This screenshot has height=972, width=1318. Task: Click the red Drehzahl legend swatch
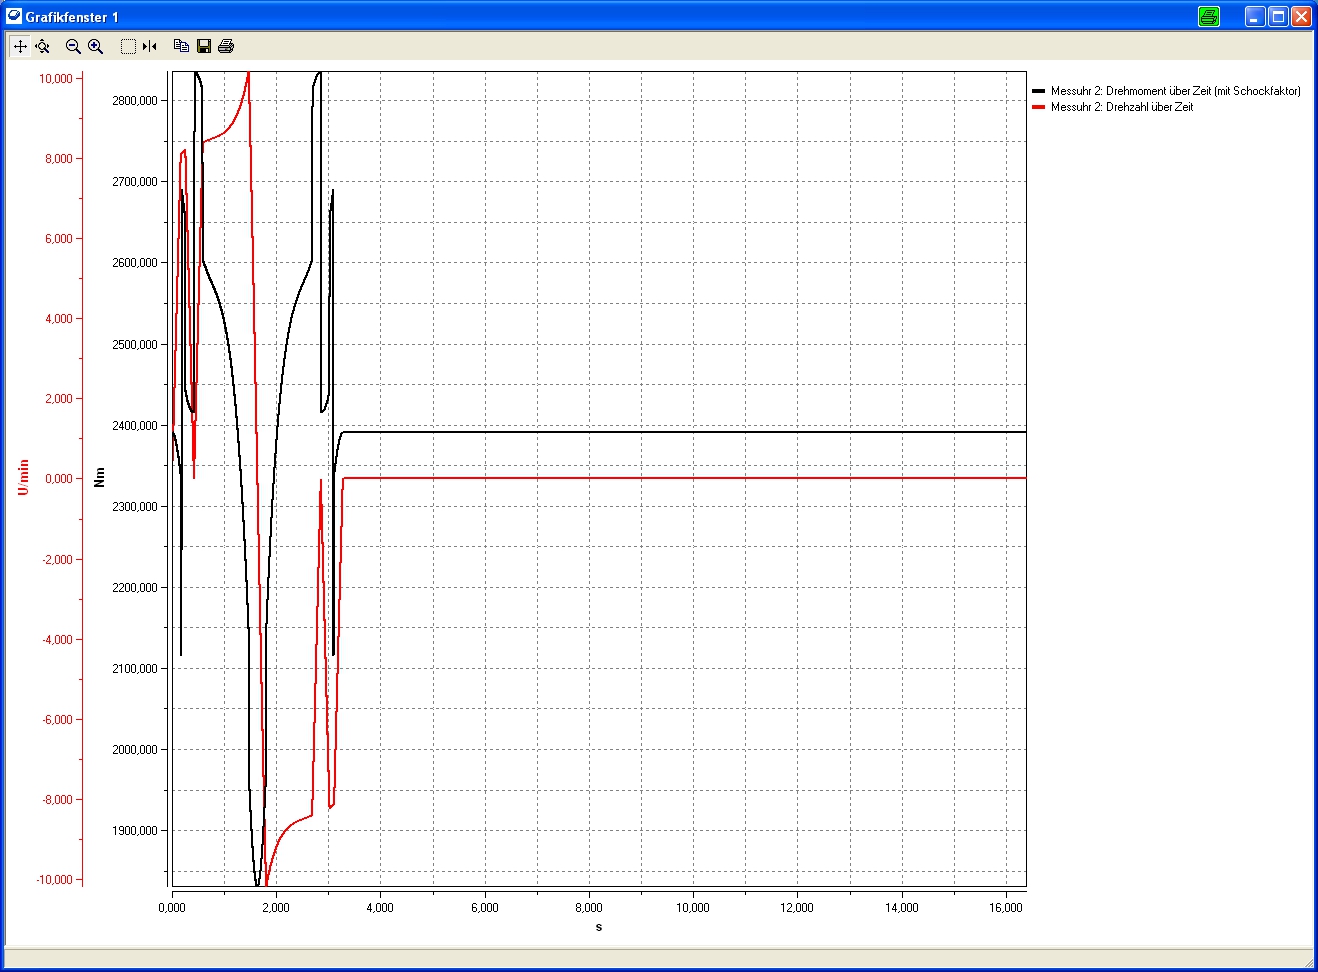click(x=1038, y=107)
